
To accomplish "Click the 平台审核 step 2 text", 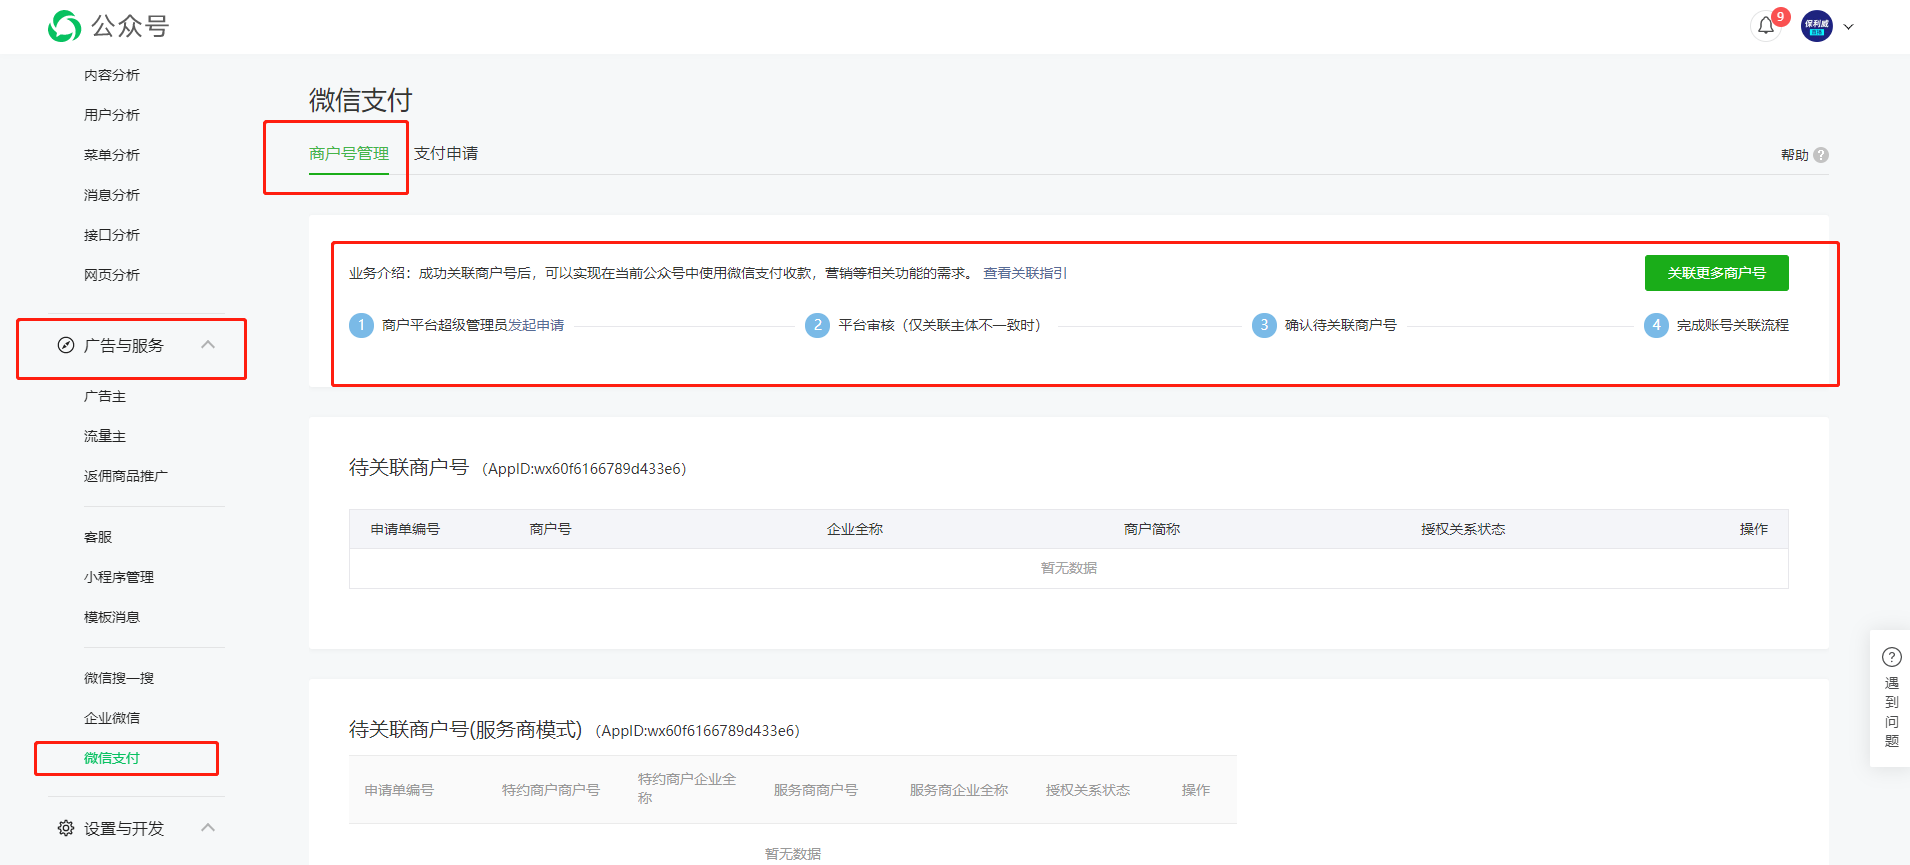I will pyautogui.click(x=943, y=325).
